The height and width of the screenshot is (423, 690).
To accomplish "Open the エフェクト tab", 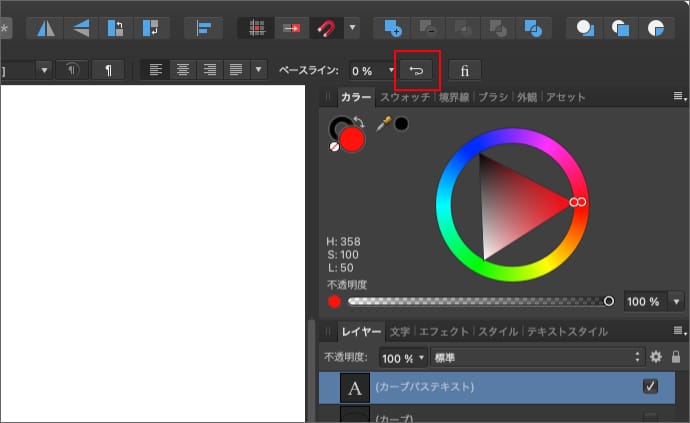I will pyautogui.click(x=443, y=331).
